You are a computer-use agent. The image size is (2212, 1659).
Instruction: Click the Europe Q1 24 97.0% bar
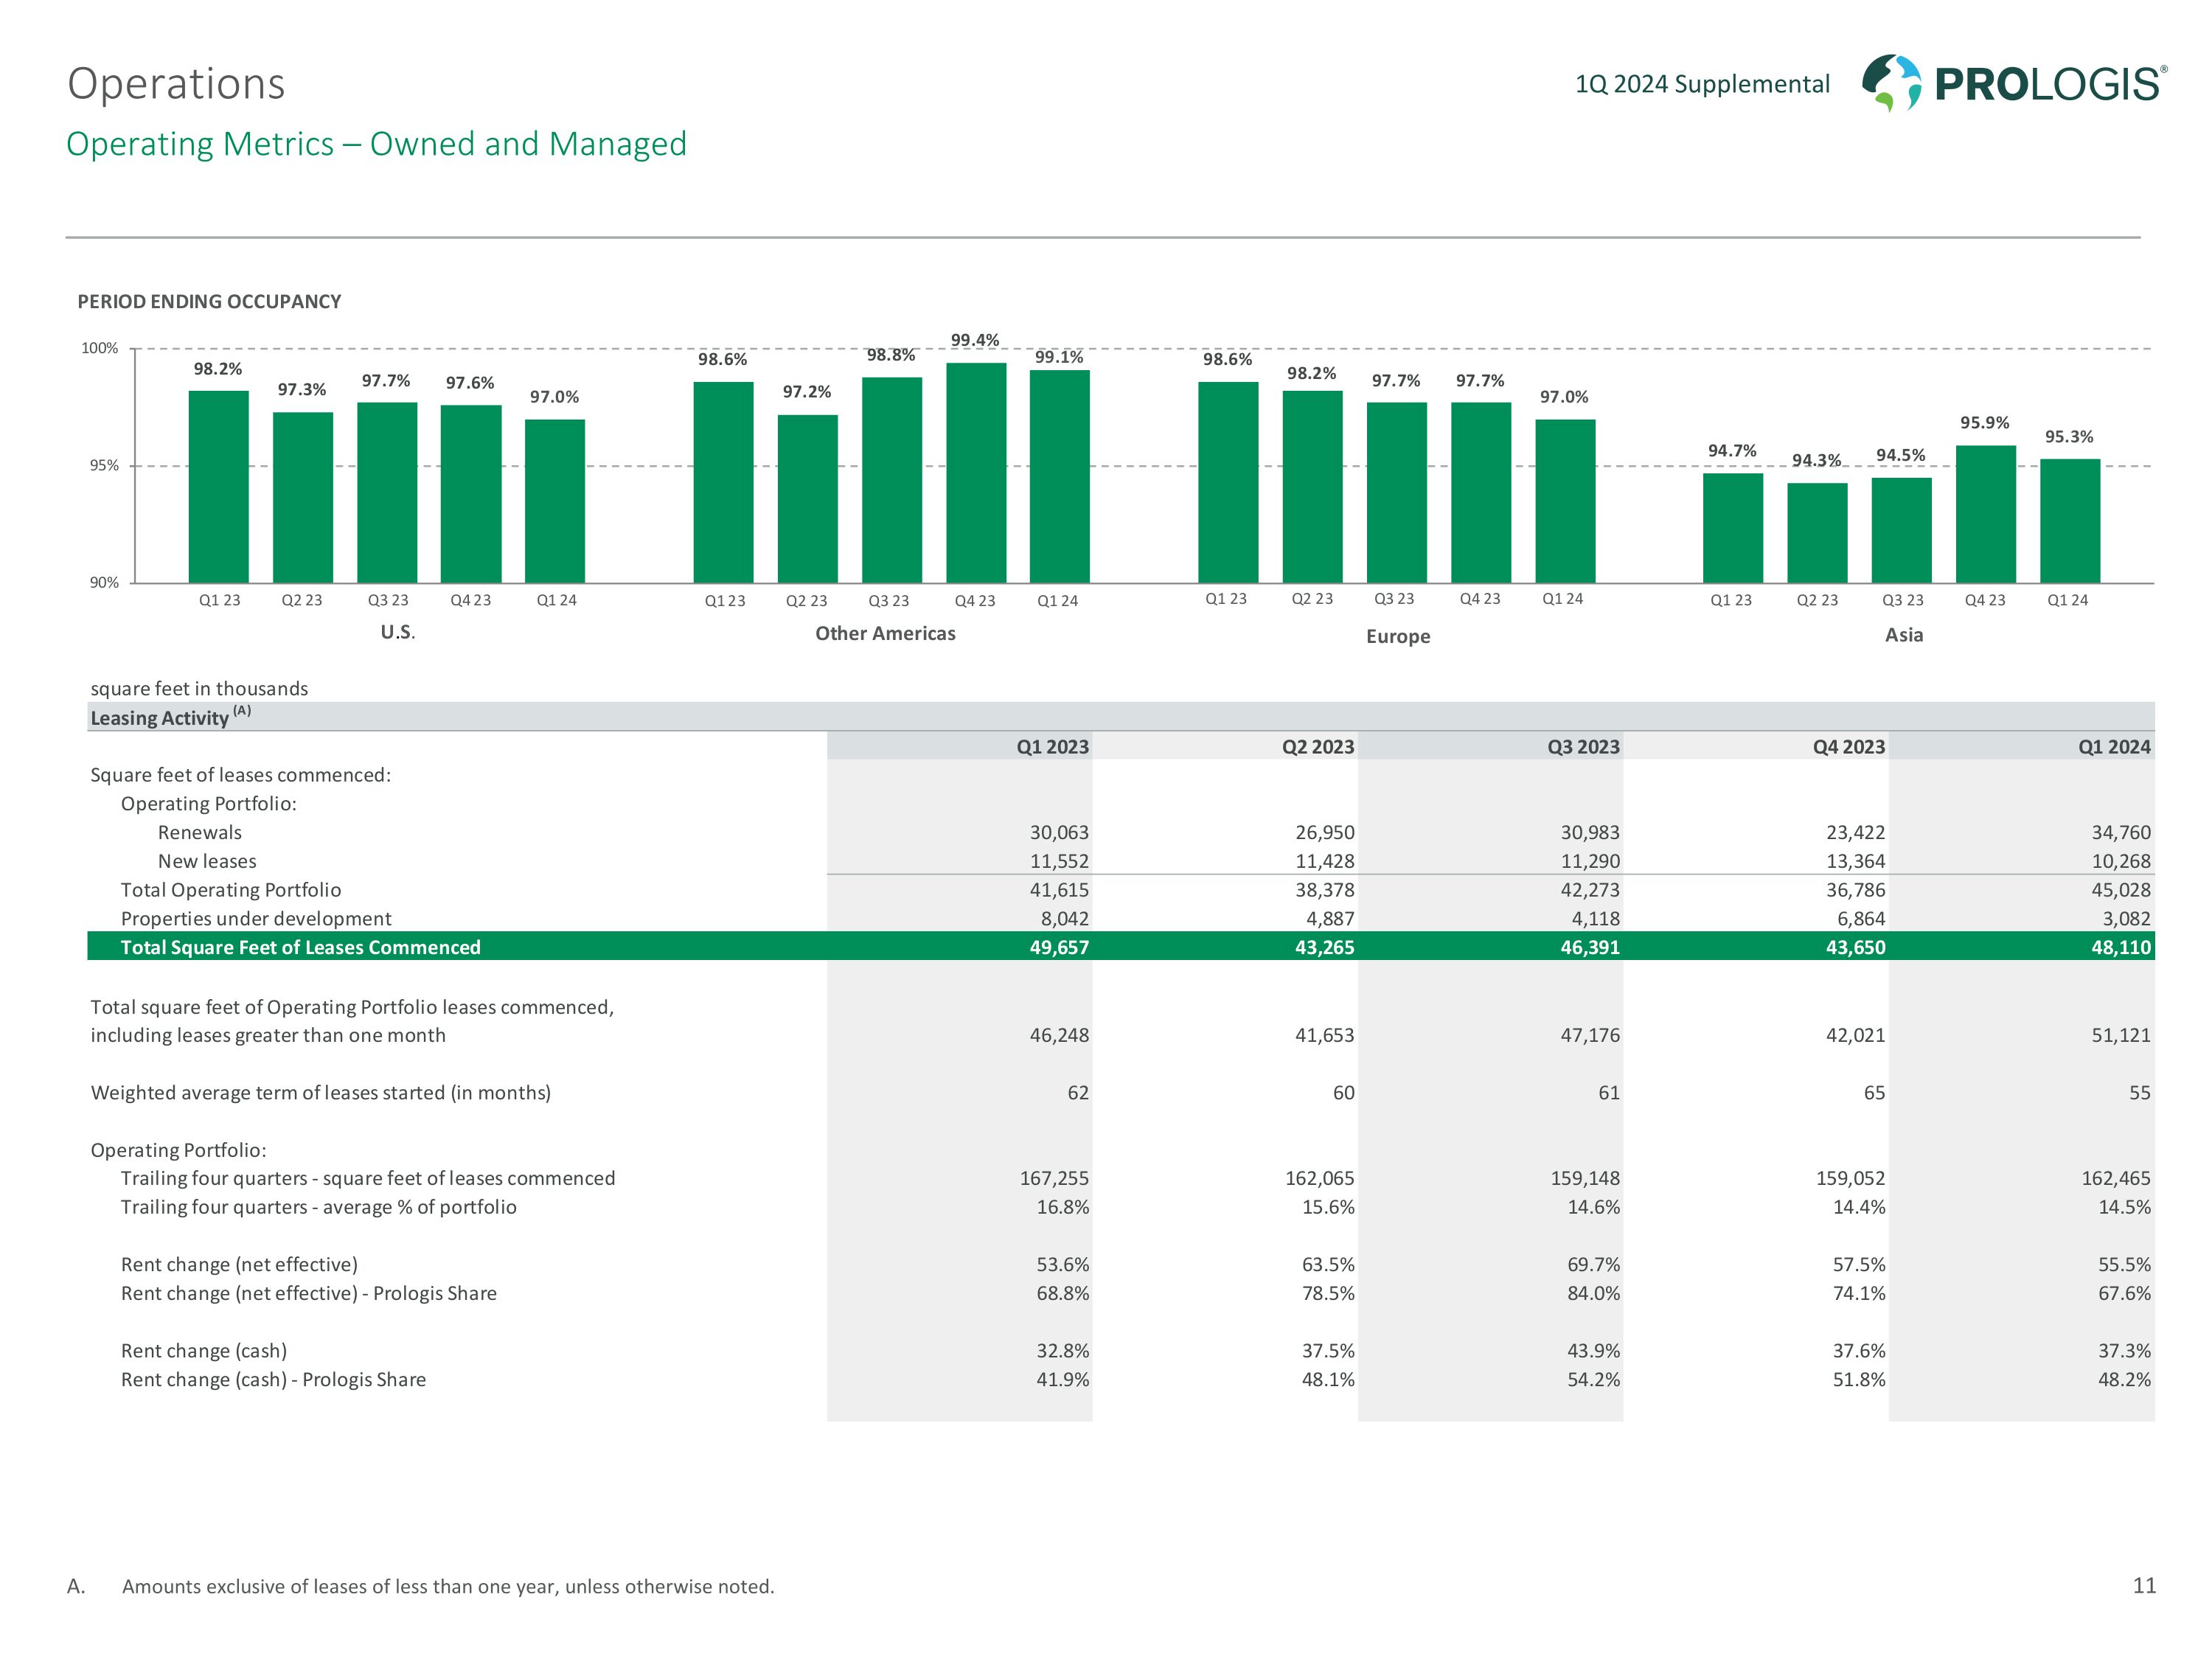click(x=1564, y=500)
